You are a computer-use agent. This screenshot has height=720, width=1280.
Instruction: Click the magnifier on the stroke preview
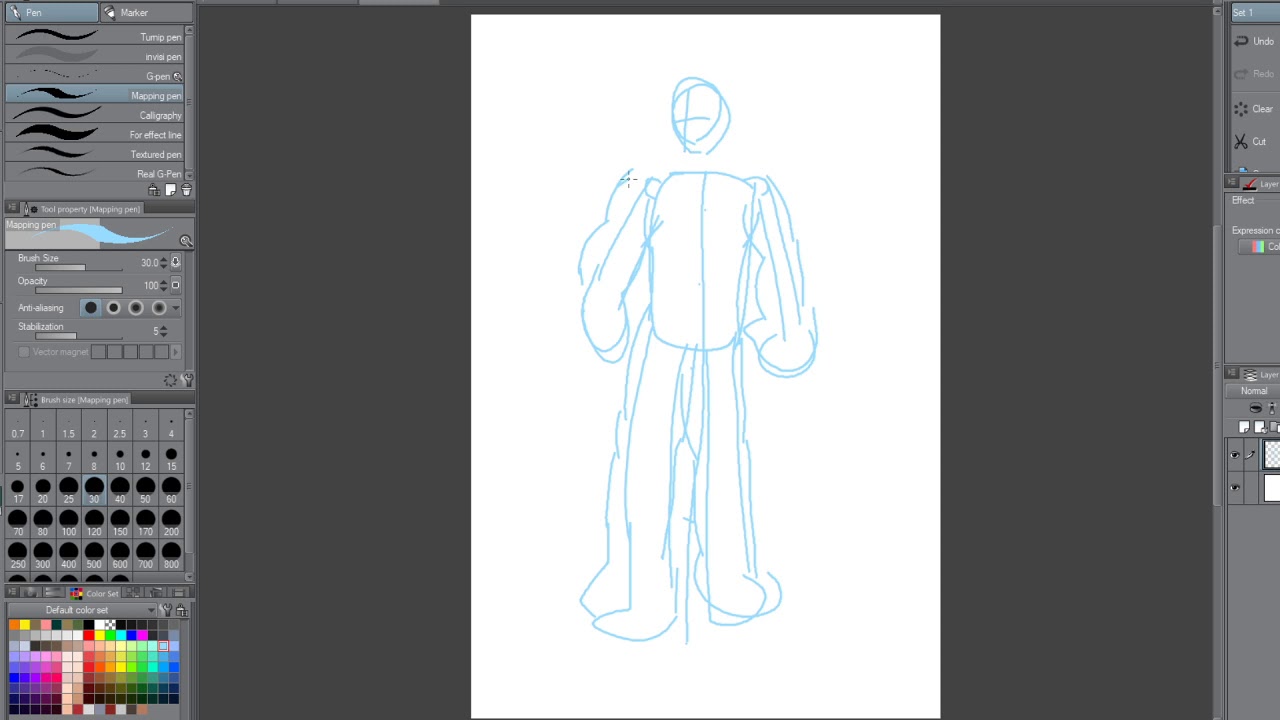pos(185,241)
